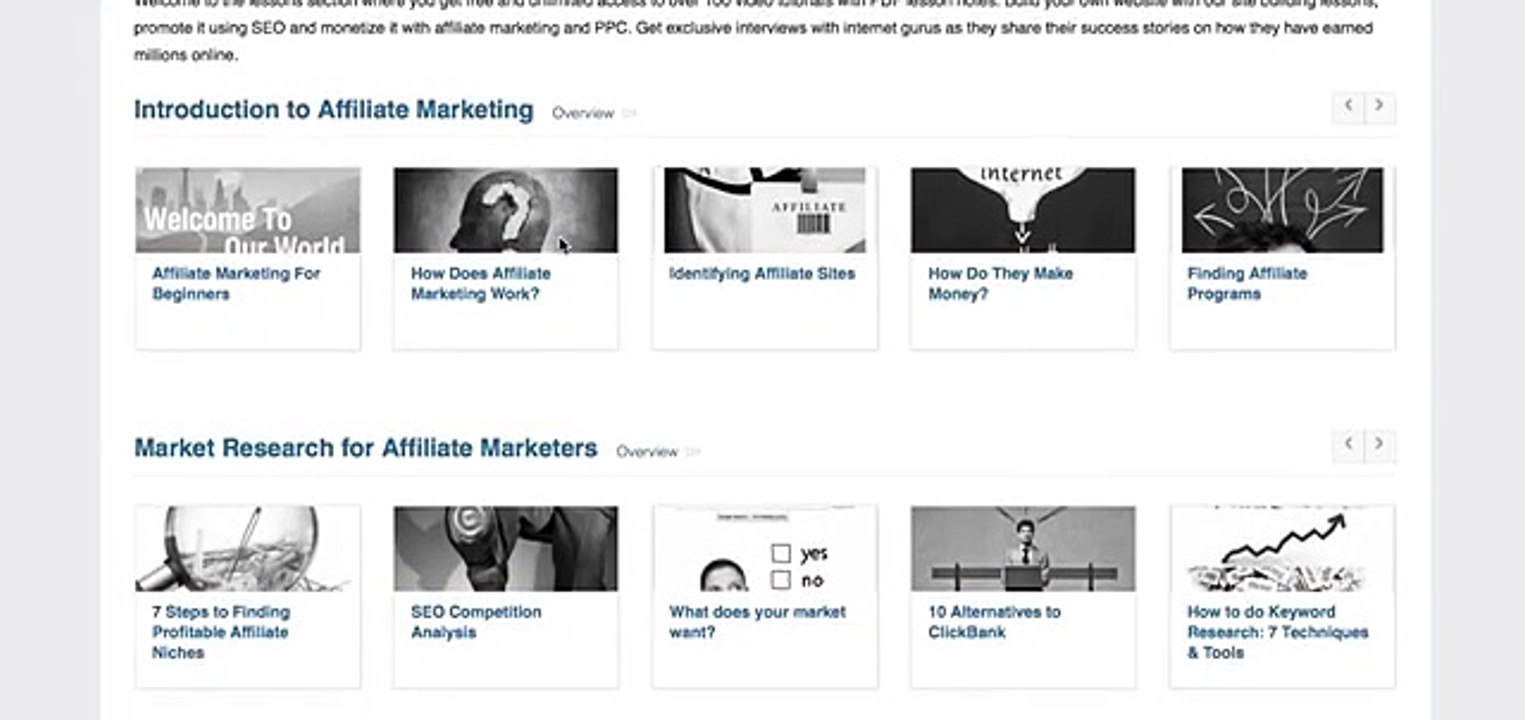Click previous arrow in Market Research carousel
1525x720 pixels.
[1348, 445]
